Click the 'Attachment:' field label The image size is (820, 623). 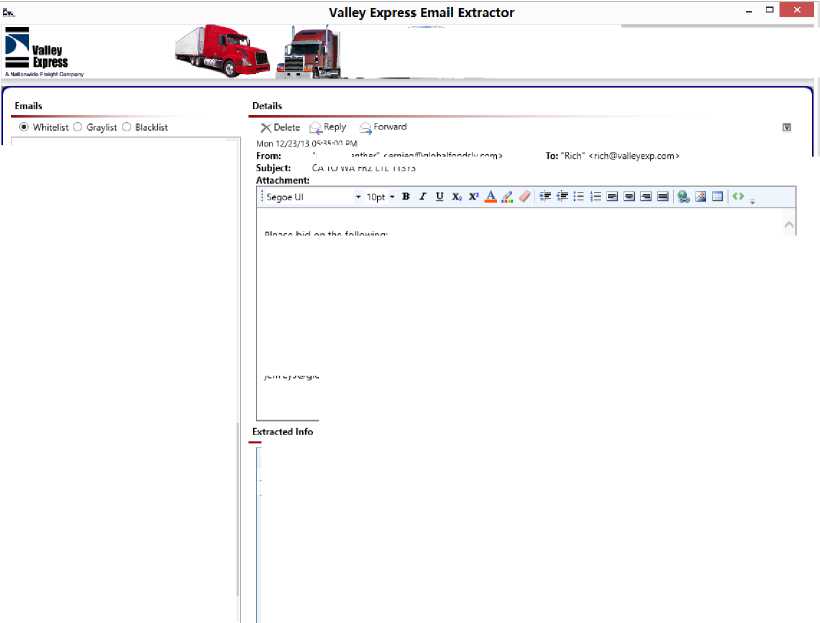pyautogui.click(x=283, y=180)
